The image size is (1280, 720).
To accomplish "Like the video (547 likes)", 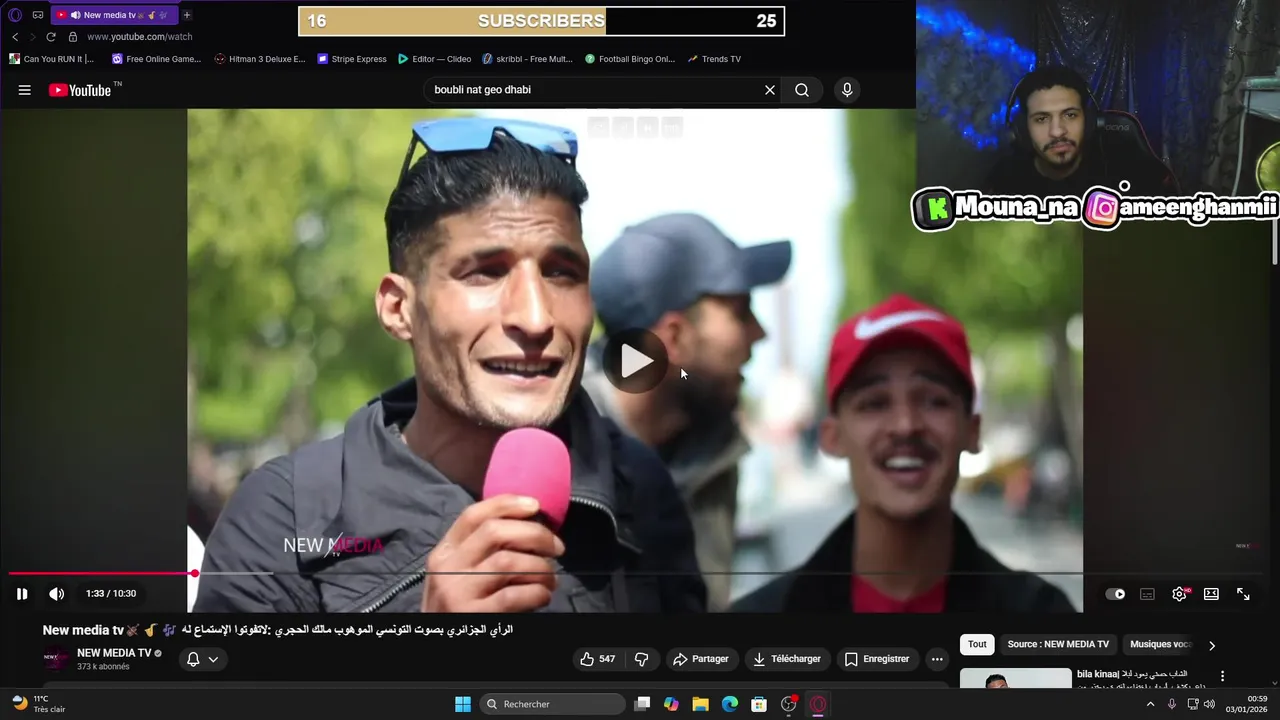I will pyautogui.click(x=597, y=659).
